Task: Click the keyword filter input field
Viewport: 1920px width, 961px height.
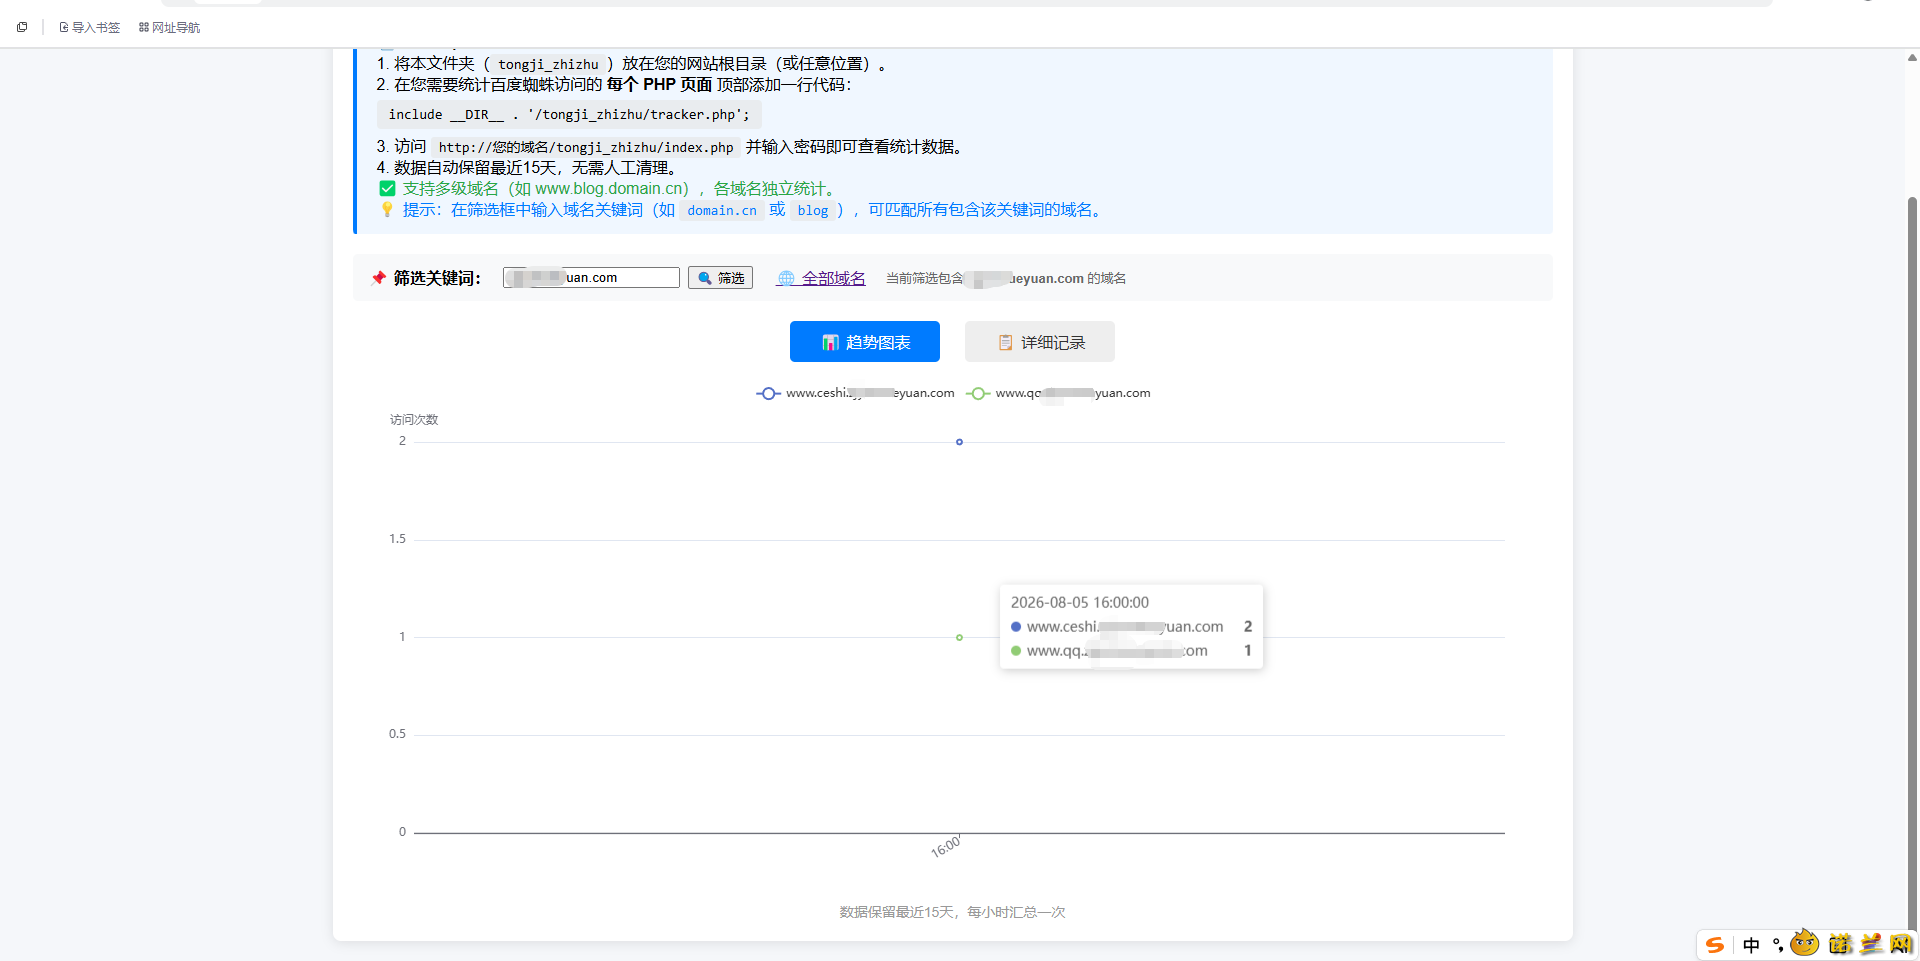Action: click(x=592, y=278)
